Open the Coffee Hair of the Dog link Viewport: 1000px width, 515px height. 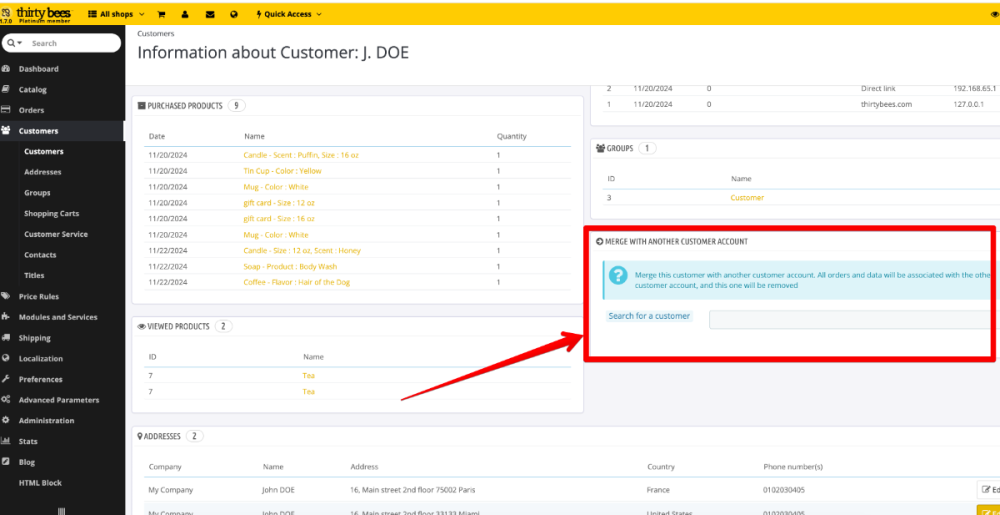296,282
